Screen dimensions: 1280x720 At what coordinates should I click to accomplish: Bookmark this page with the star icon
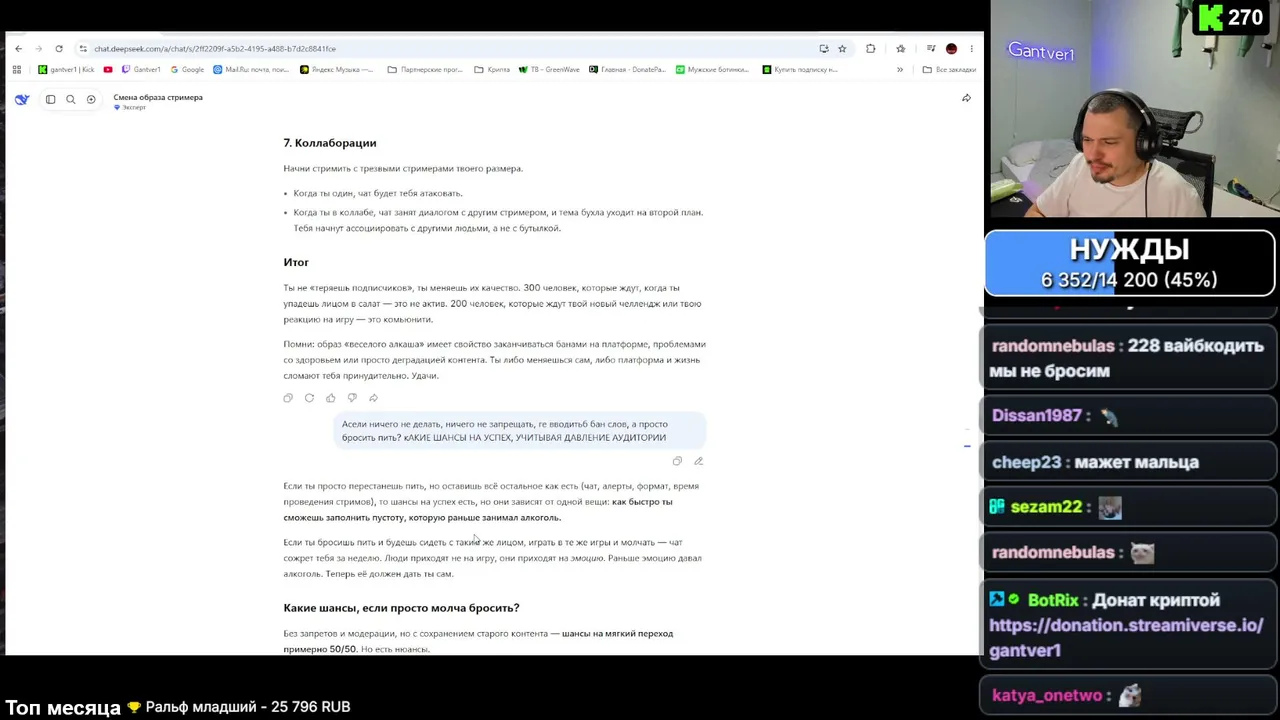click(842, 48)
